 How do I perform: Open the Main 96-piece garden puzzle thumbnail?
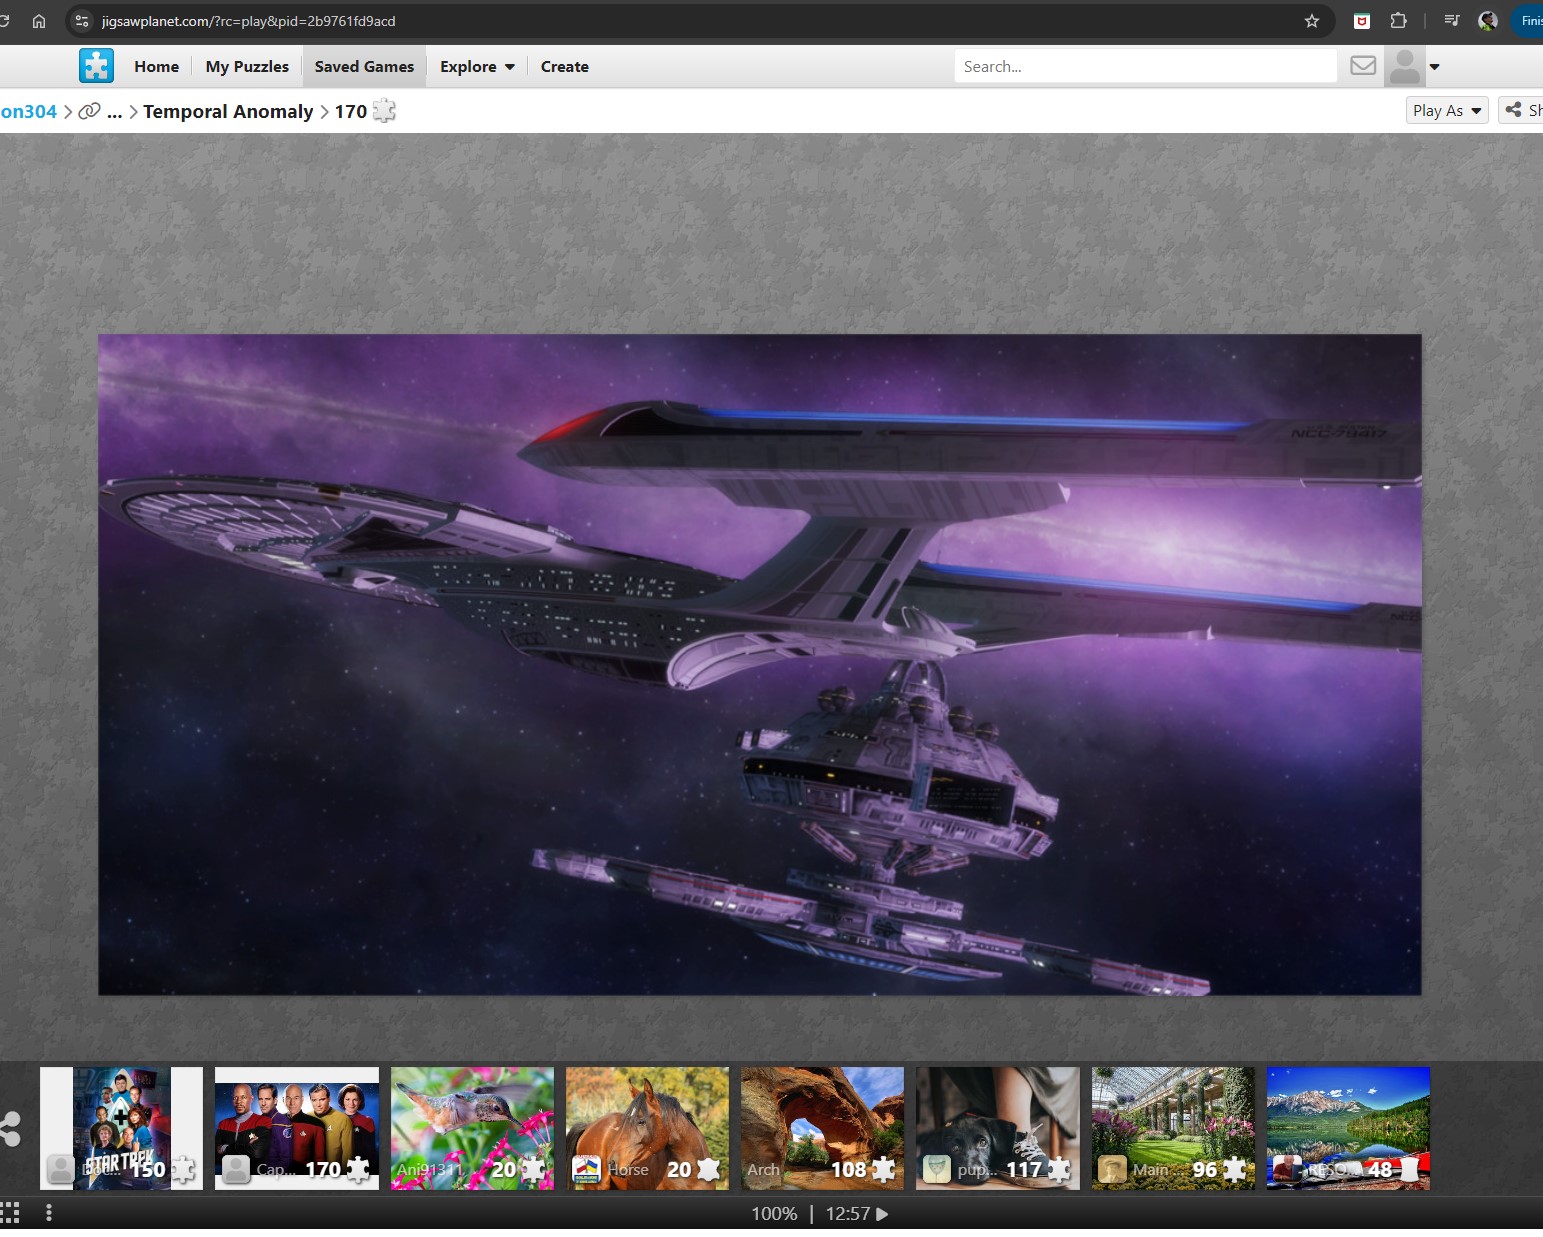click(1173, 1128)
